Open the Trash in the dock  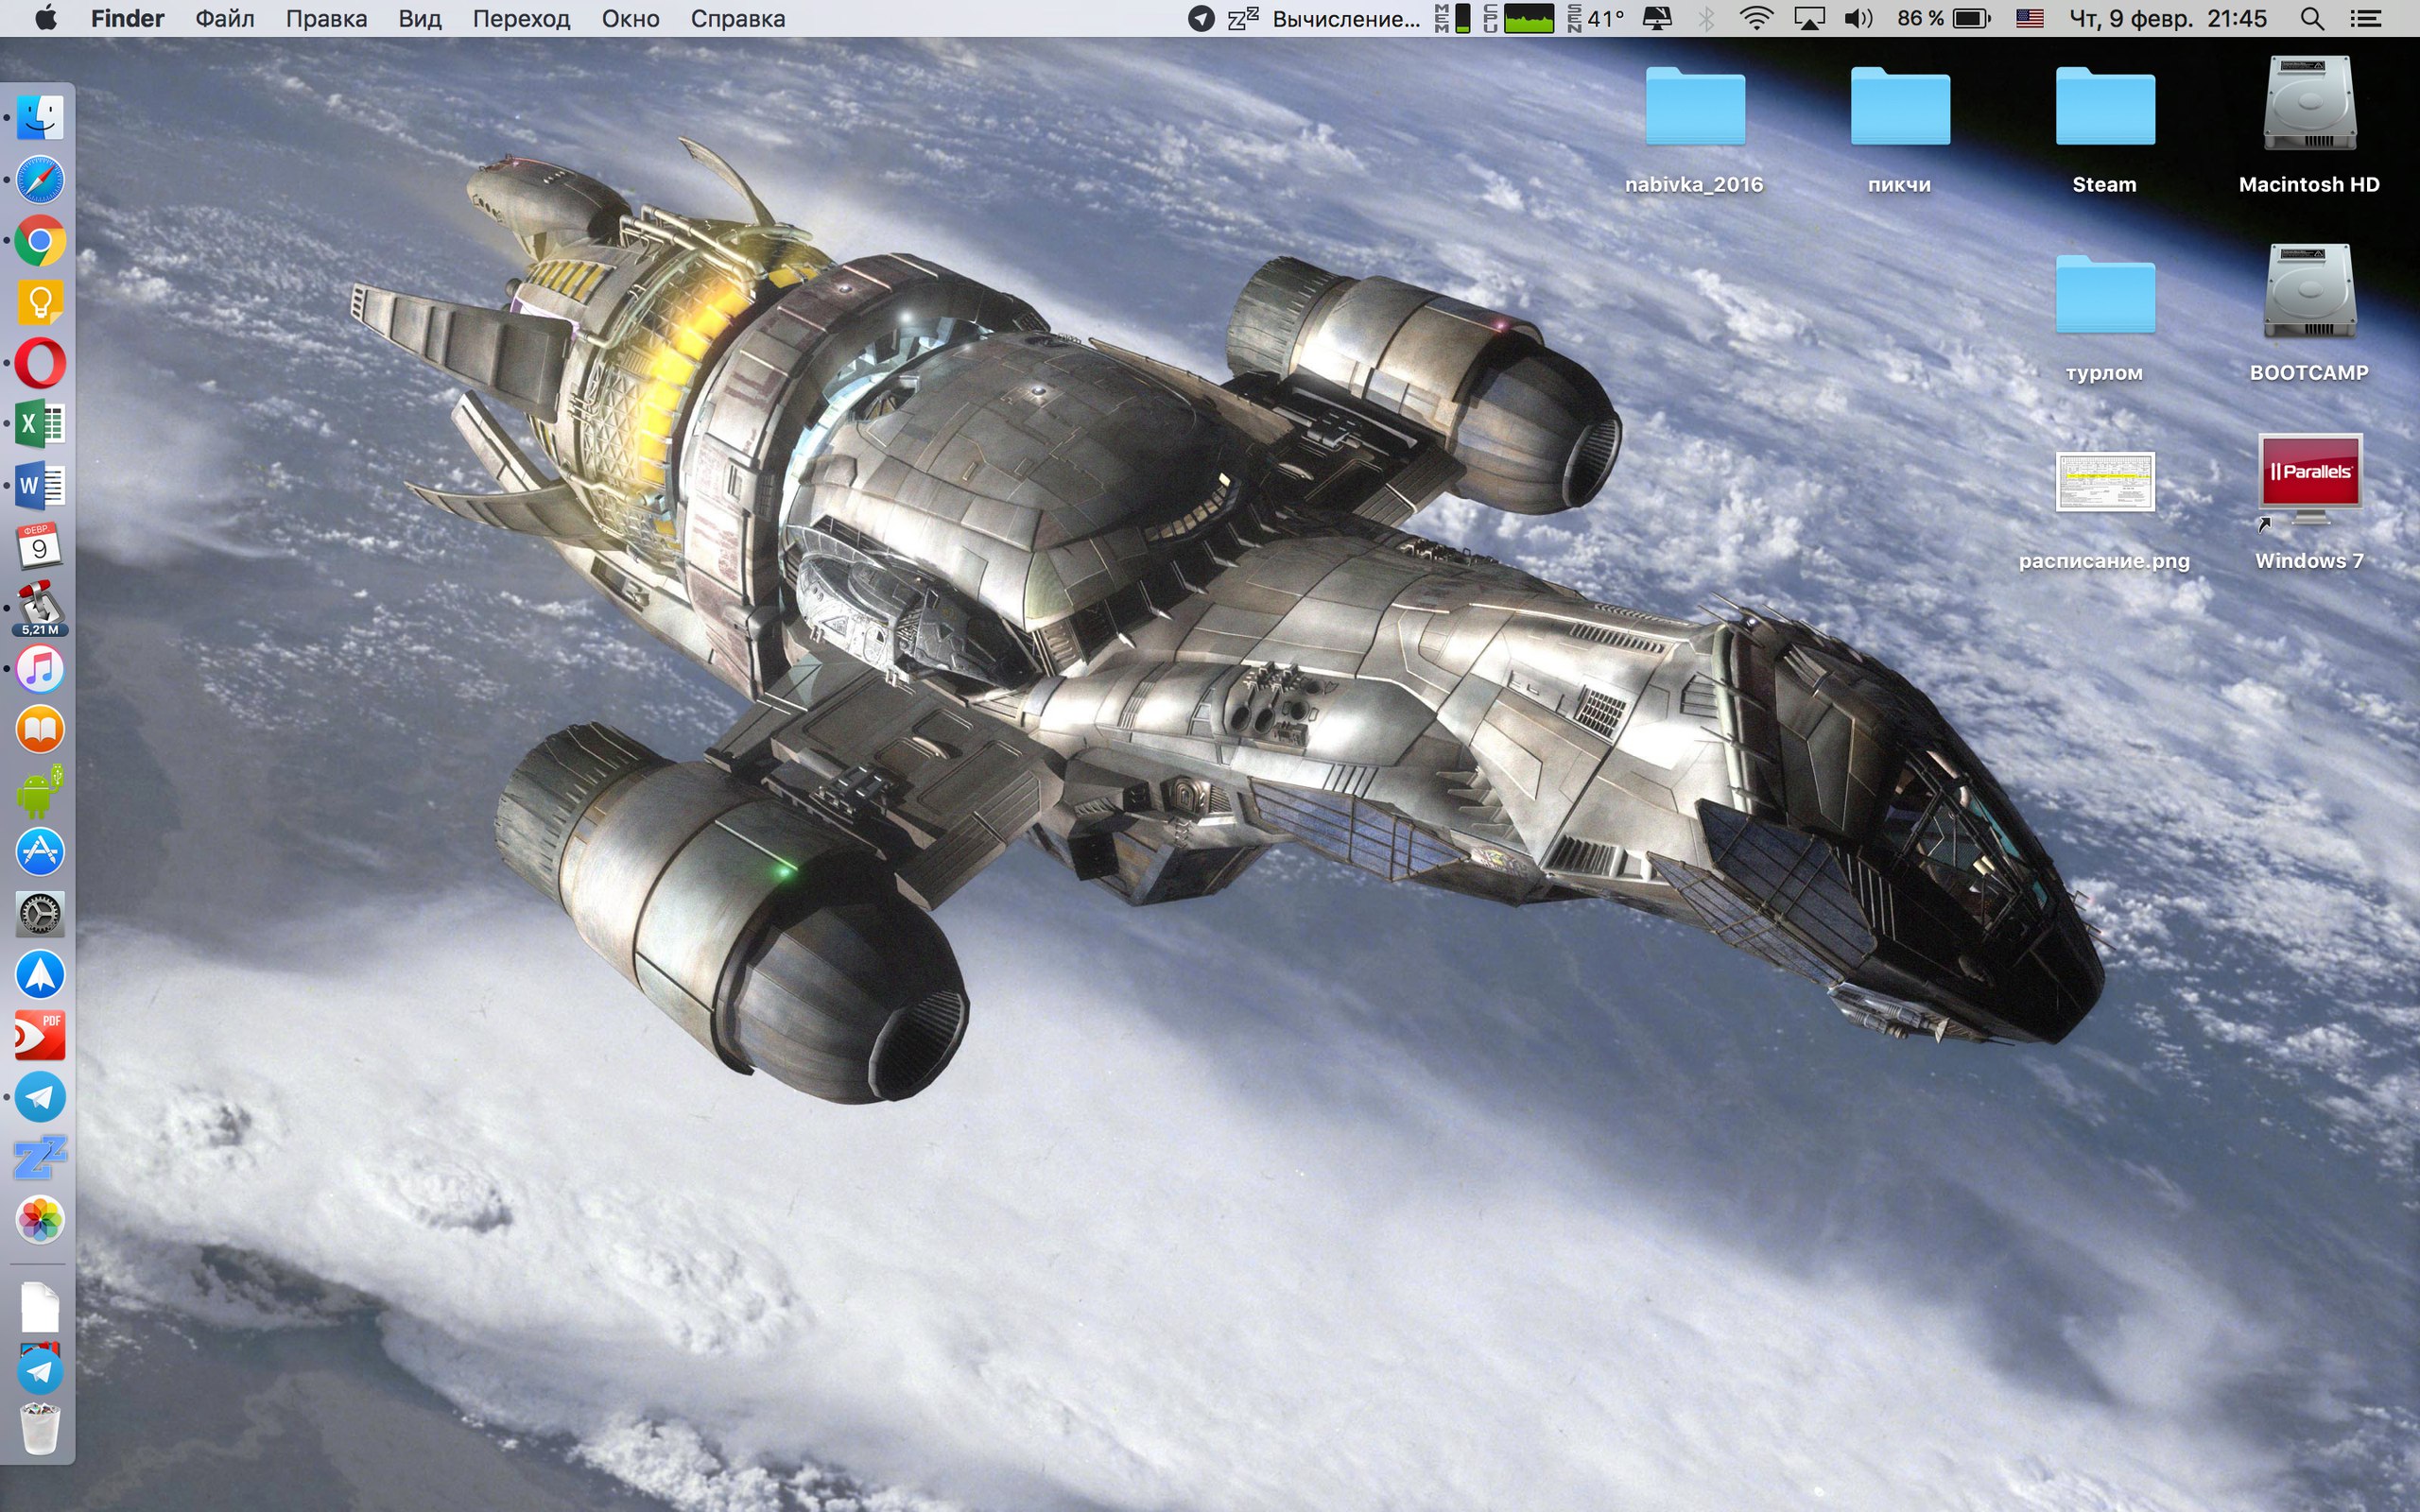40,1428
